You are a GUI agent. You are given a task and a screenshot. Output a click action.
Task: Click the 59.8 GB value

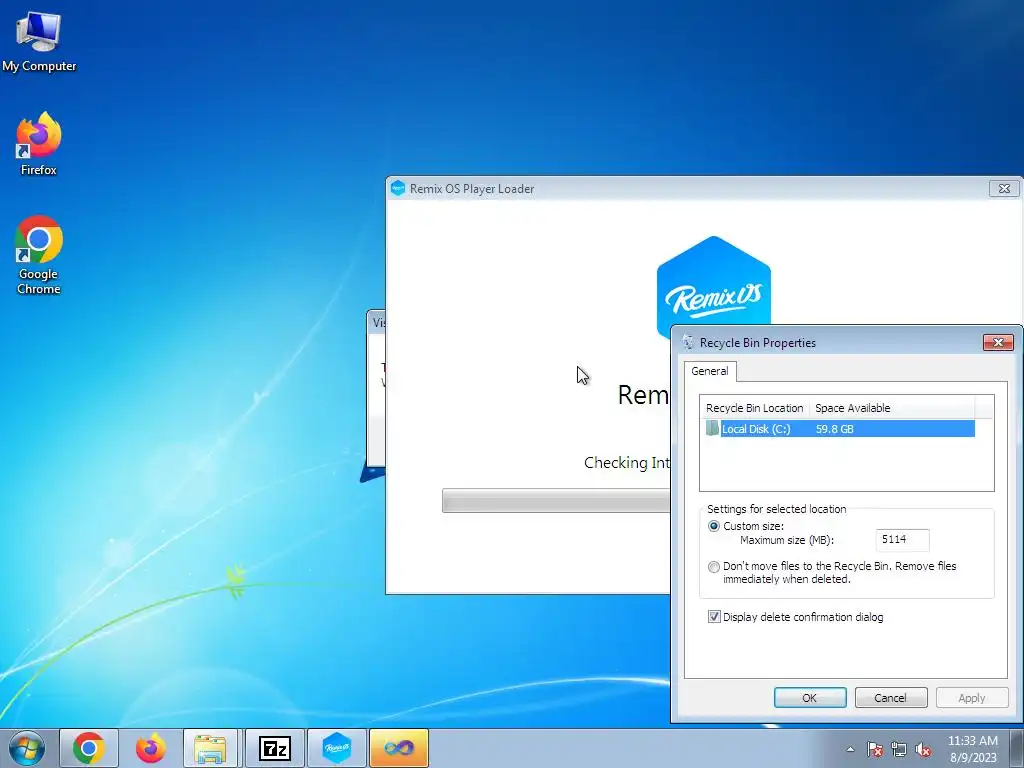click(834, 429)
